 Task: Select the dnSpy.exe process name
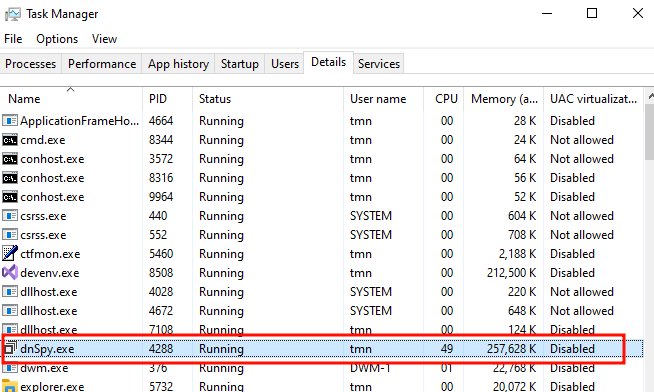point(47,349)
